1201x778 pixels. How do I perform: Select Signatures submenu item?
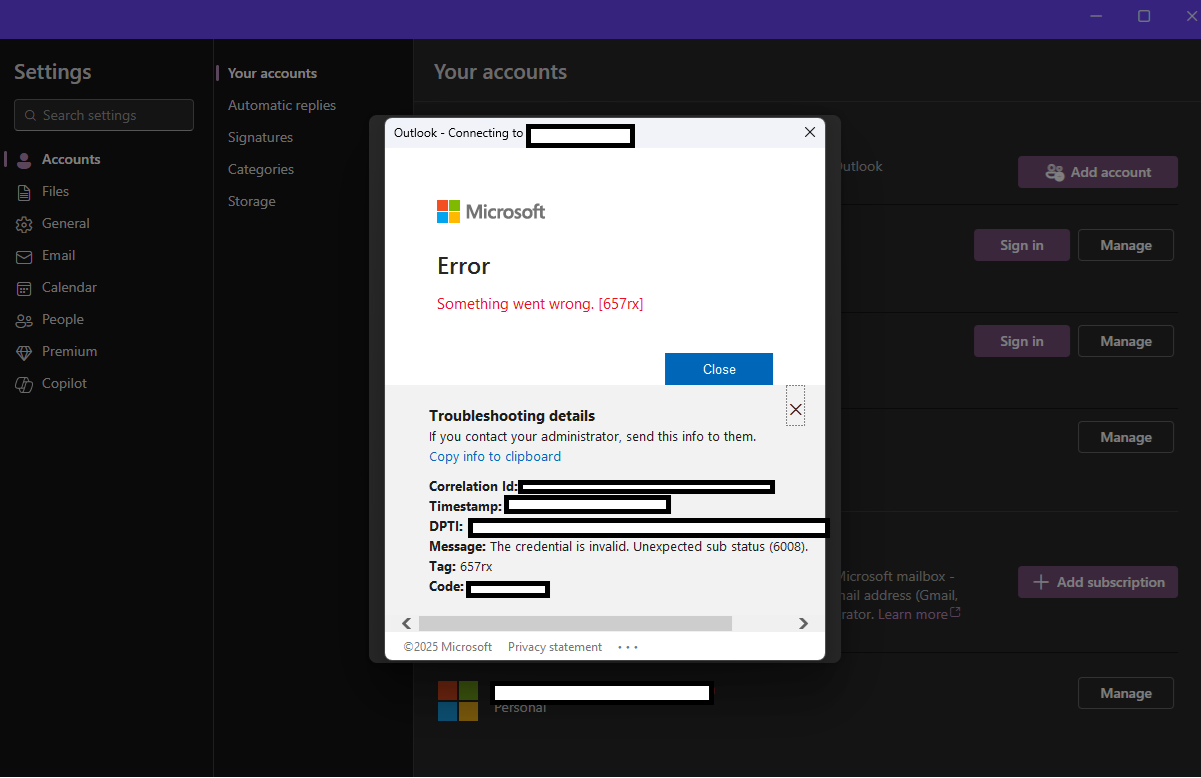pos(260,137)
